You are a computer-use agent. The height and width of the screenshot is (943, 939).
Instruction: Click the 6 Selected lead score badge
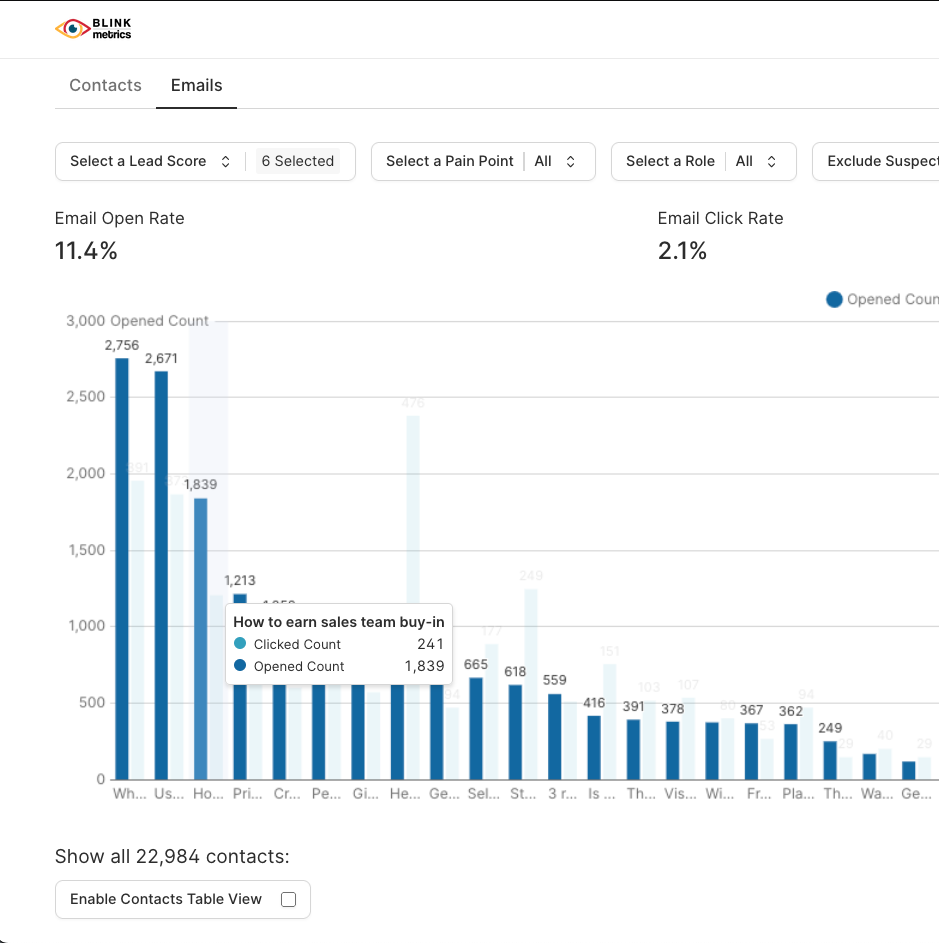pos(297,161)
